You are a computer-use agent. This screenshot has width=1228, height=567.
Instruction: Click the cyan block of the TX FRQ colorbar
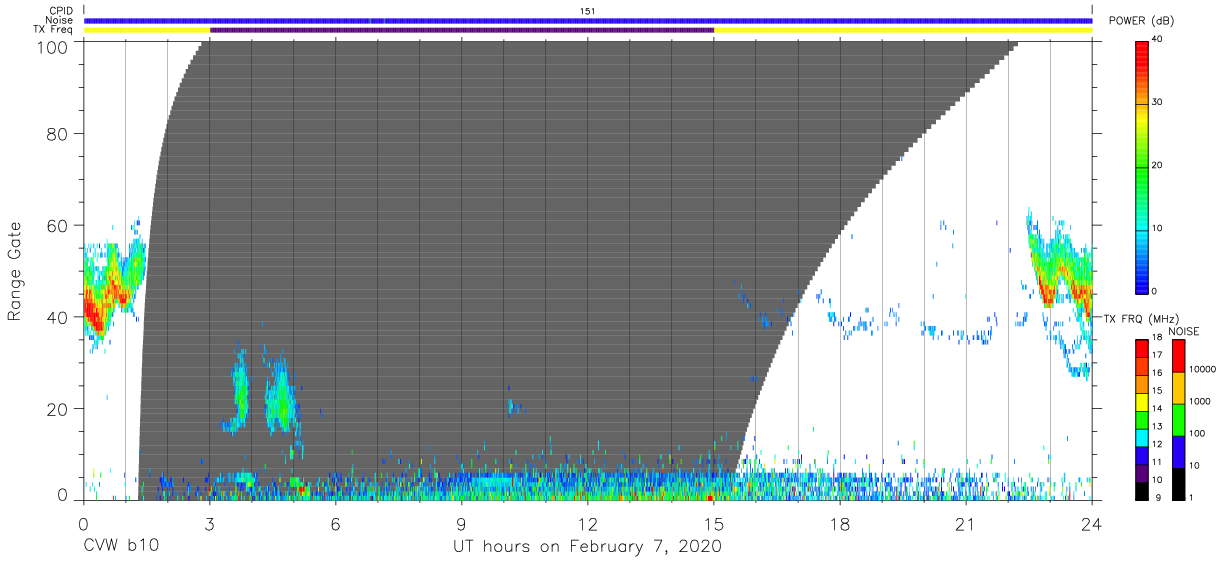(x=1143, y=438)
